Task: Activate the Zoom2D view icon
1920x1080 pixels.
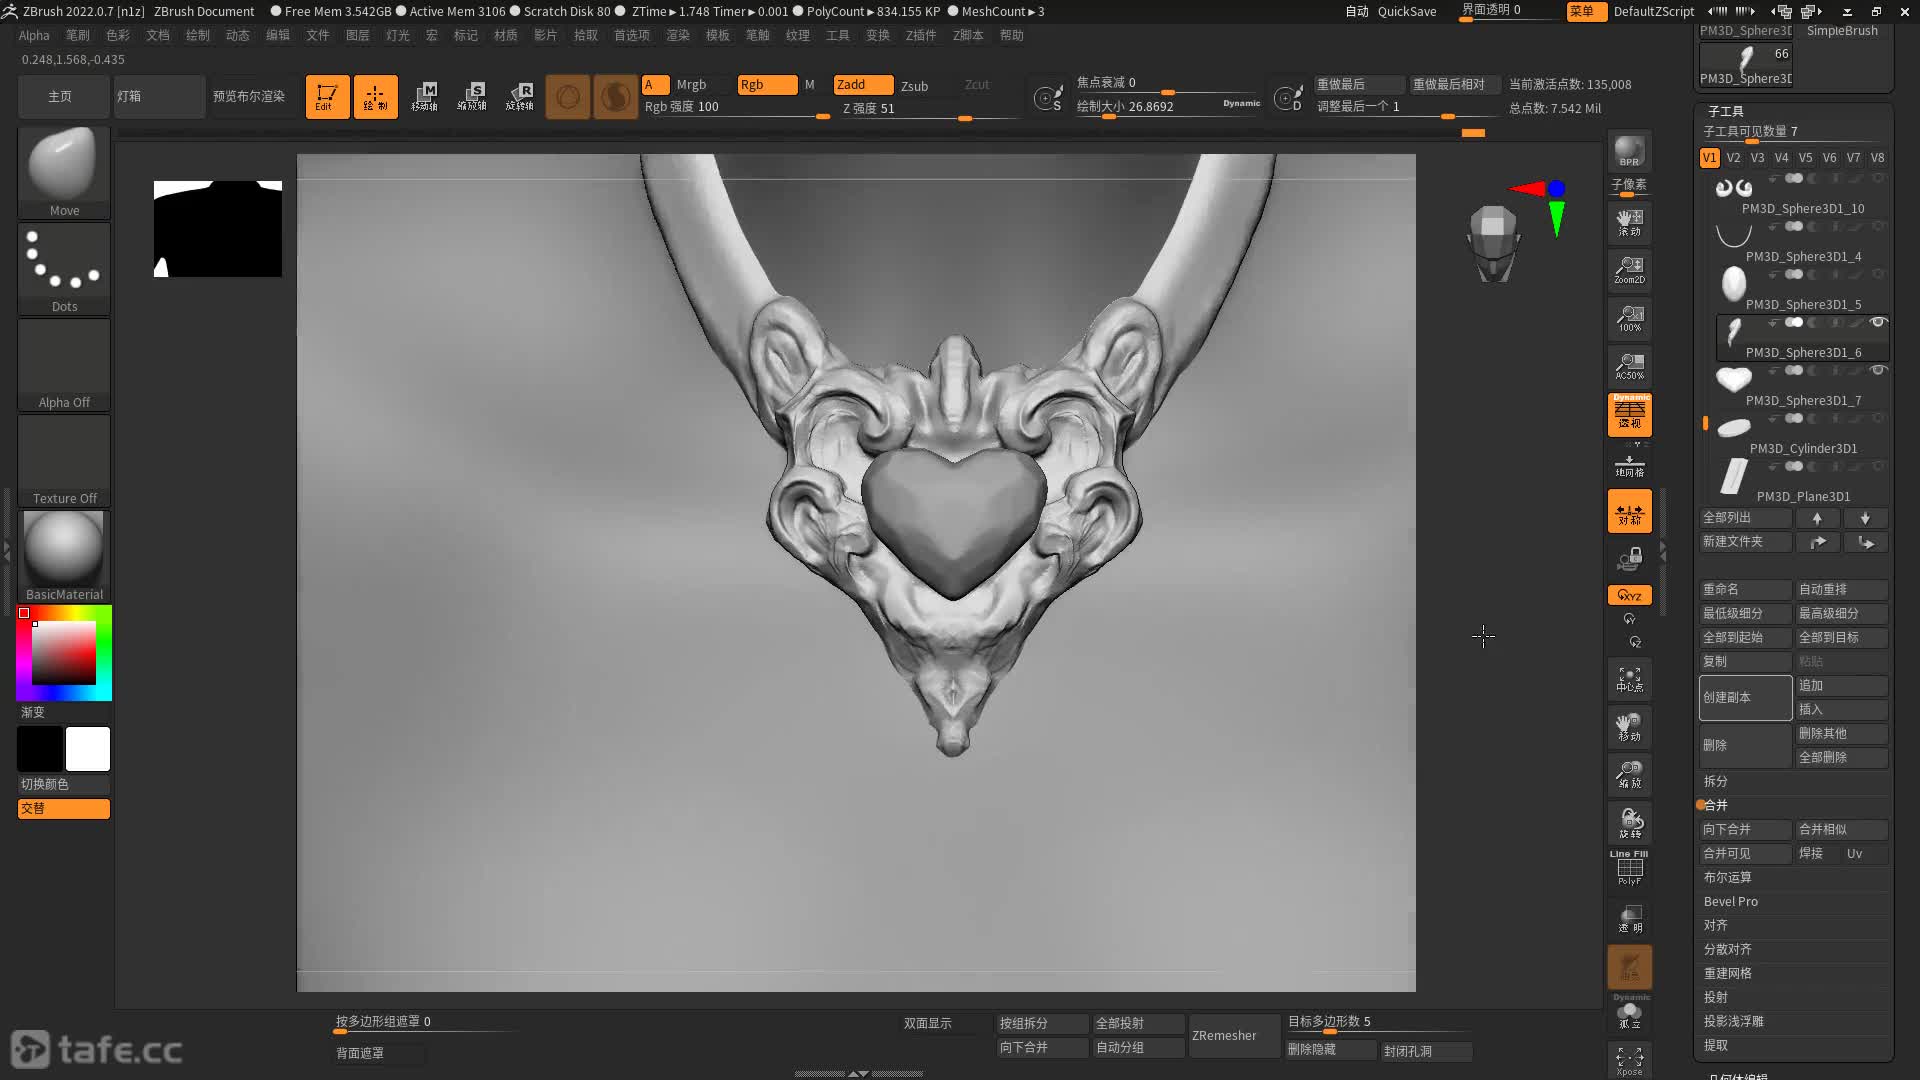Action: click(1629, 270)
